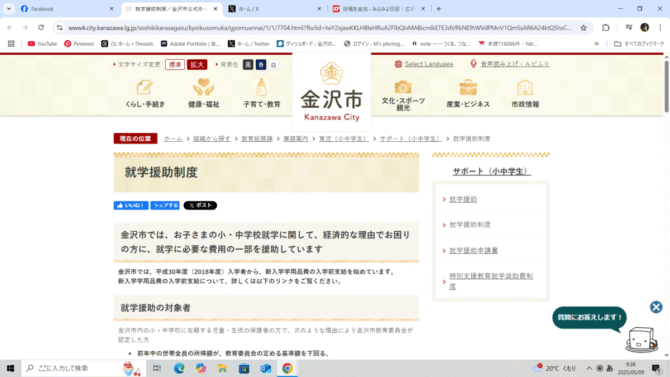This screenshot has width=670, height=377.
Task: Reload the page
Action: pos(41,27)
